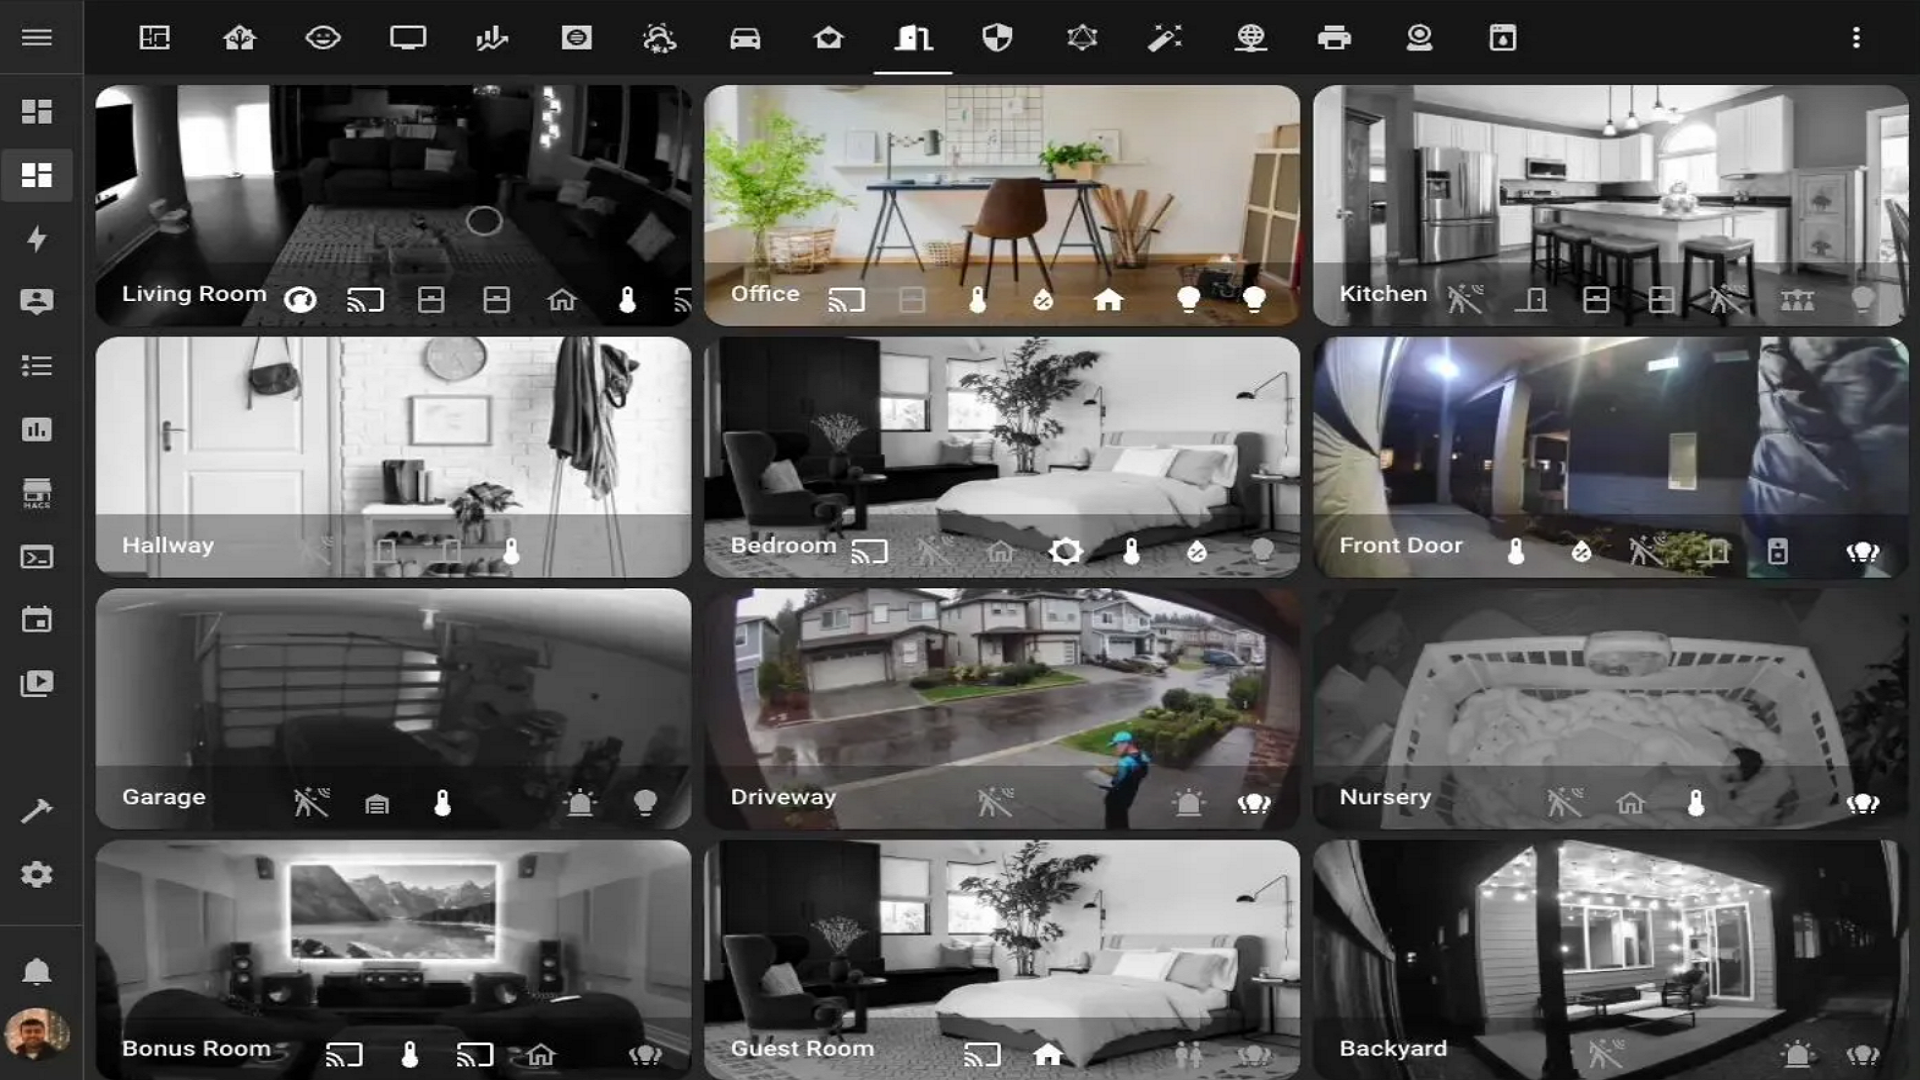Switch to the security shield tab
1920x1080 pixels.
coord(997,38)
